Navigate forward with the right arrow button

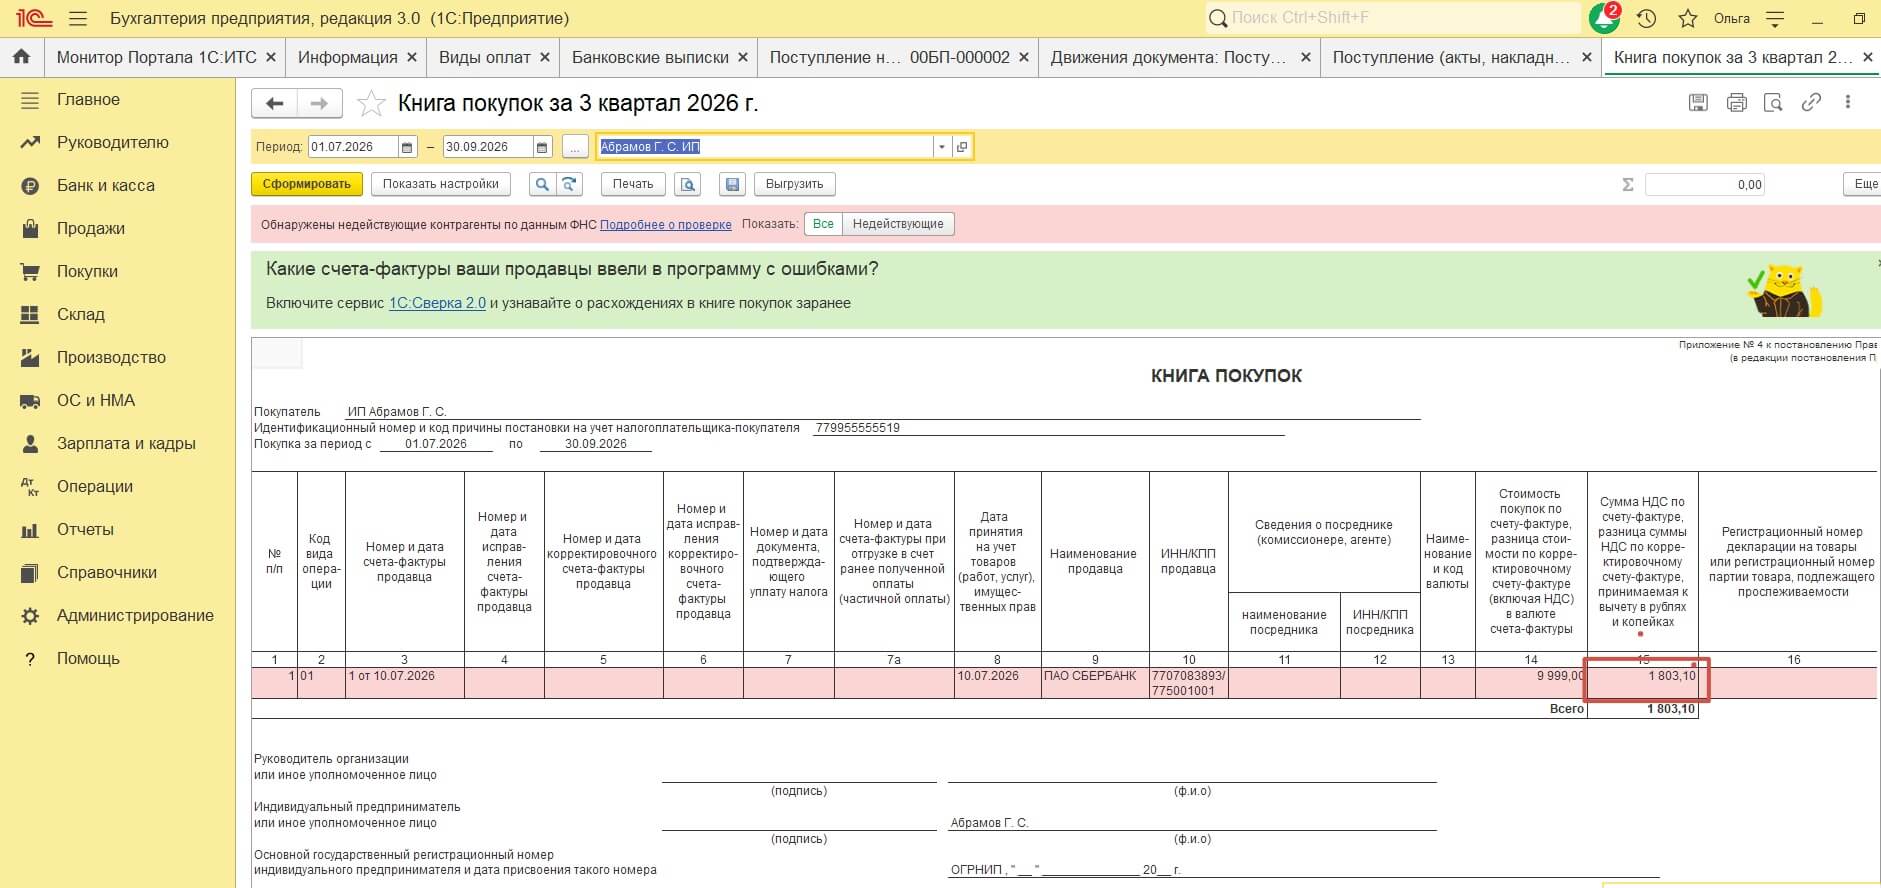(320, 103)
